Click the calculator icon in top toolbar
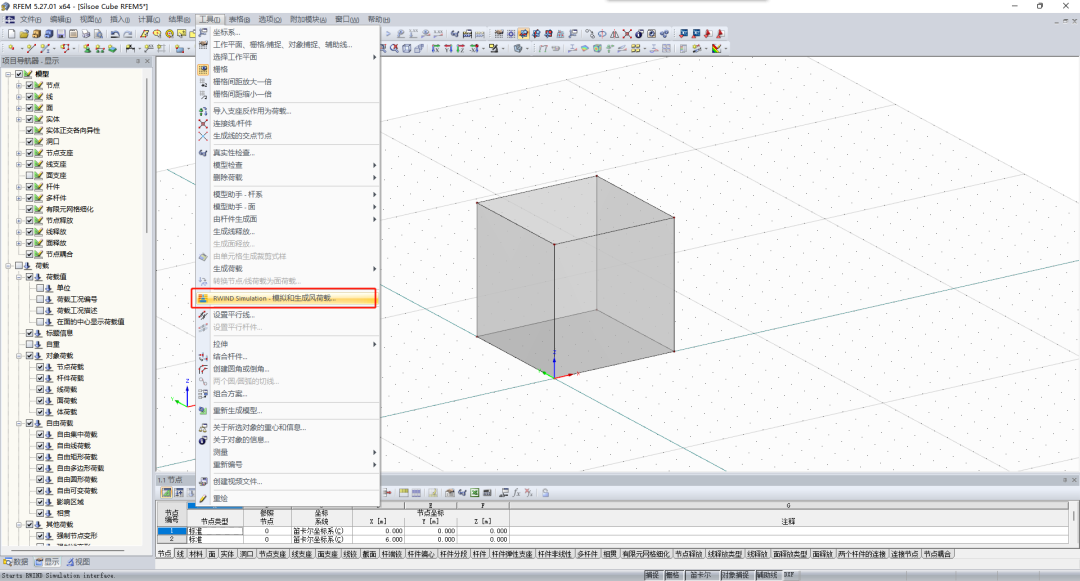1080x581 pixels. [x=467, y=33]
